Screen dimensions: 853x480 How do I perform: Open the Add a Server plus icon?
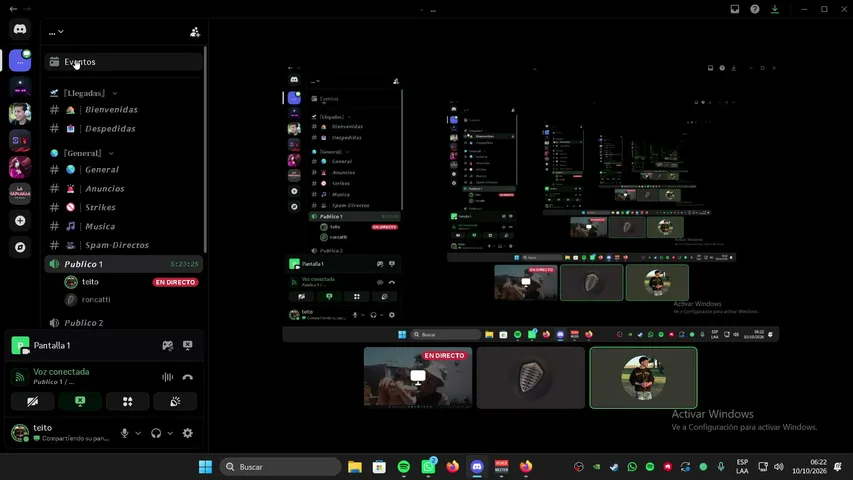[20, 220]
